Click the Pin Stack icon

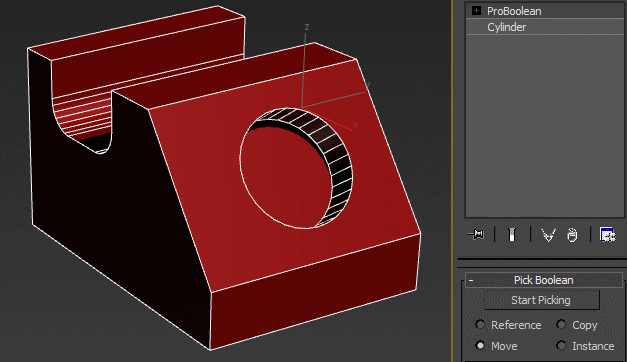click(476, 234)
